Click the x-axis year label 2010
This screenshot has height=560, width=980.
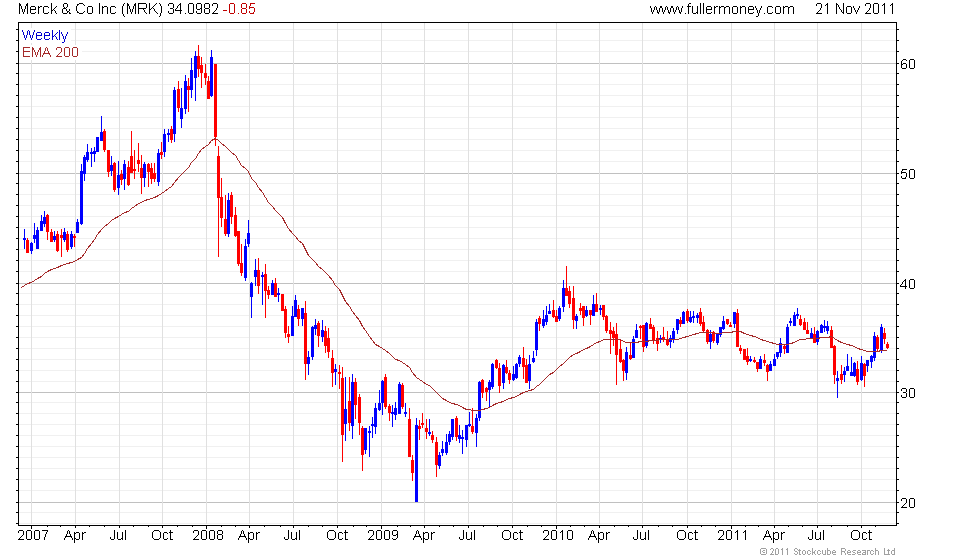point(558,536)
